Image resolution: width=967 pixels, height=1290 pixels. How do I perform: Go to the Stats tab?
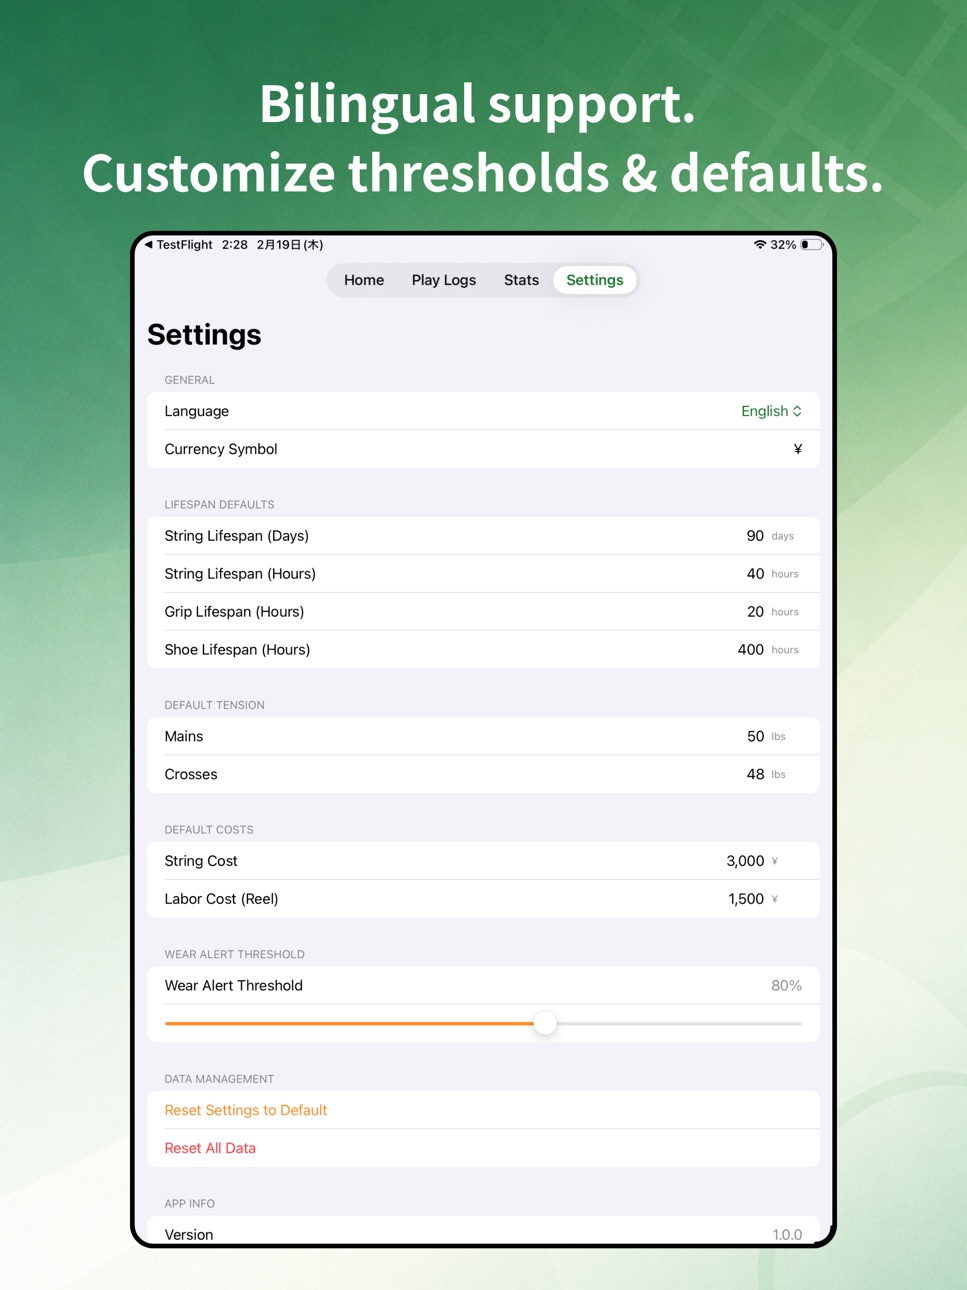pyautogui.click(x=521, y=280)
